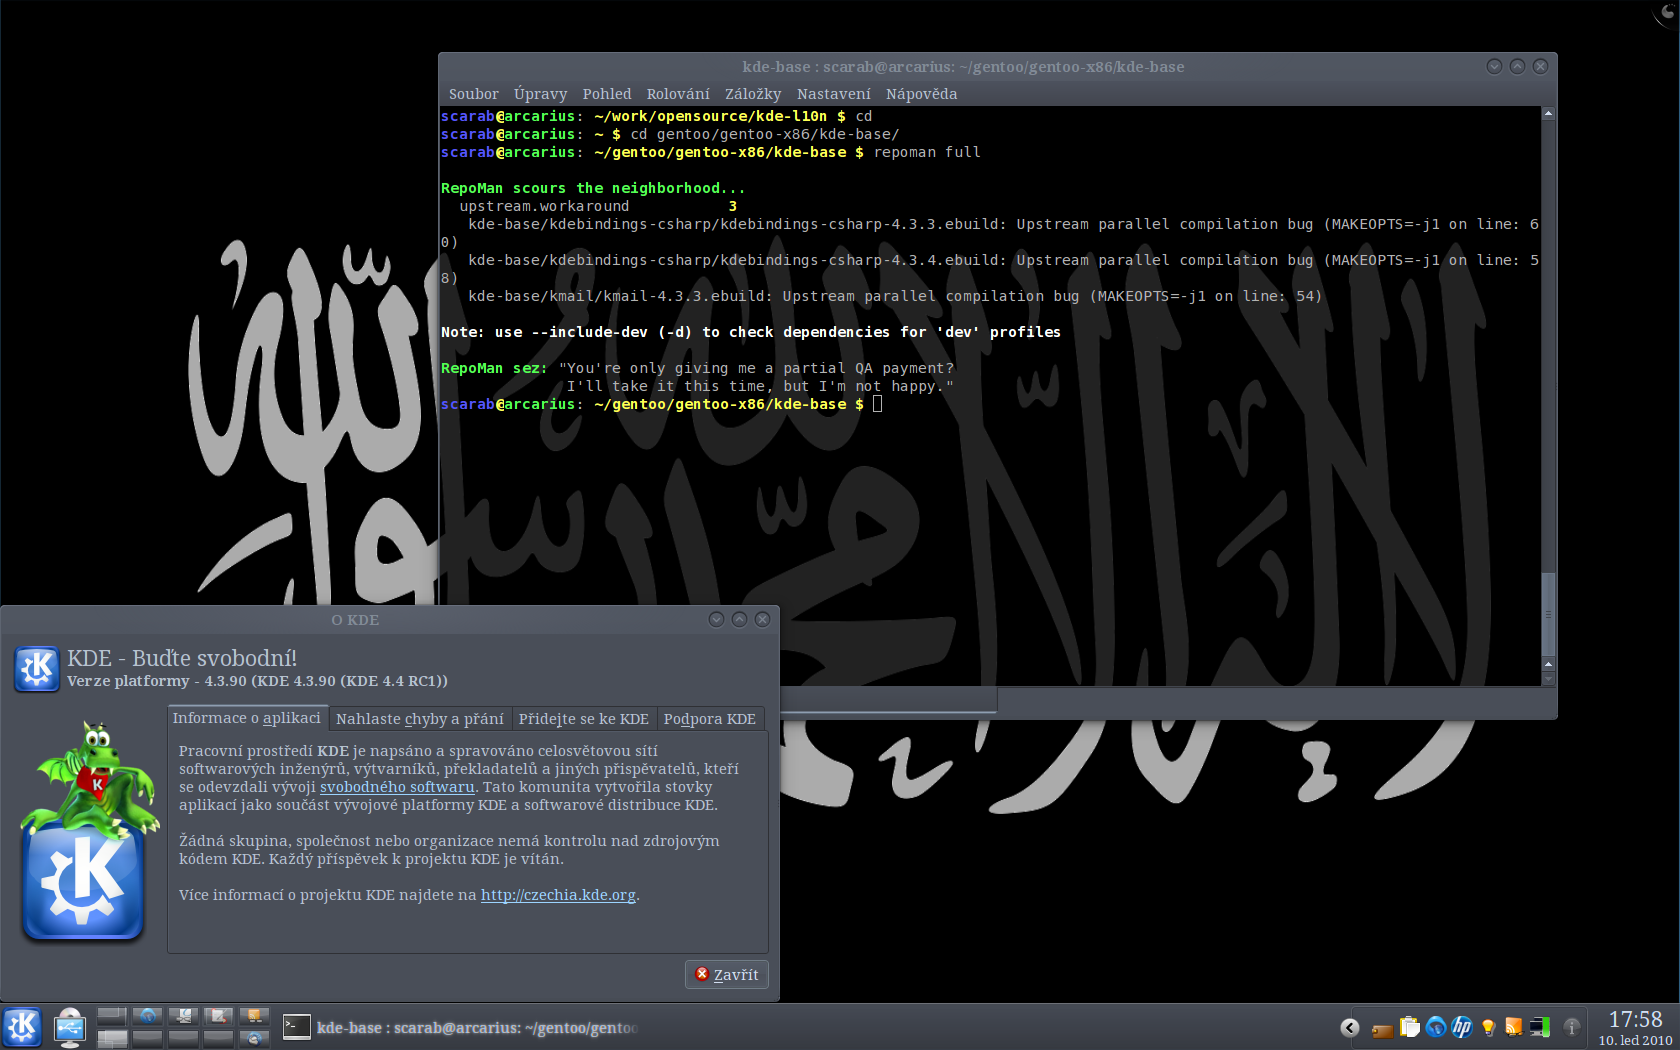Click KDE logo icon beside dialog heading
The image size is (1680, 1050).
(37, 669)
